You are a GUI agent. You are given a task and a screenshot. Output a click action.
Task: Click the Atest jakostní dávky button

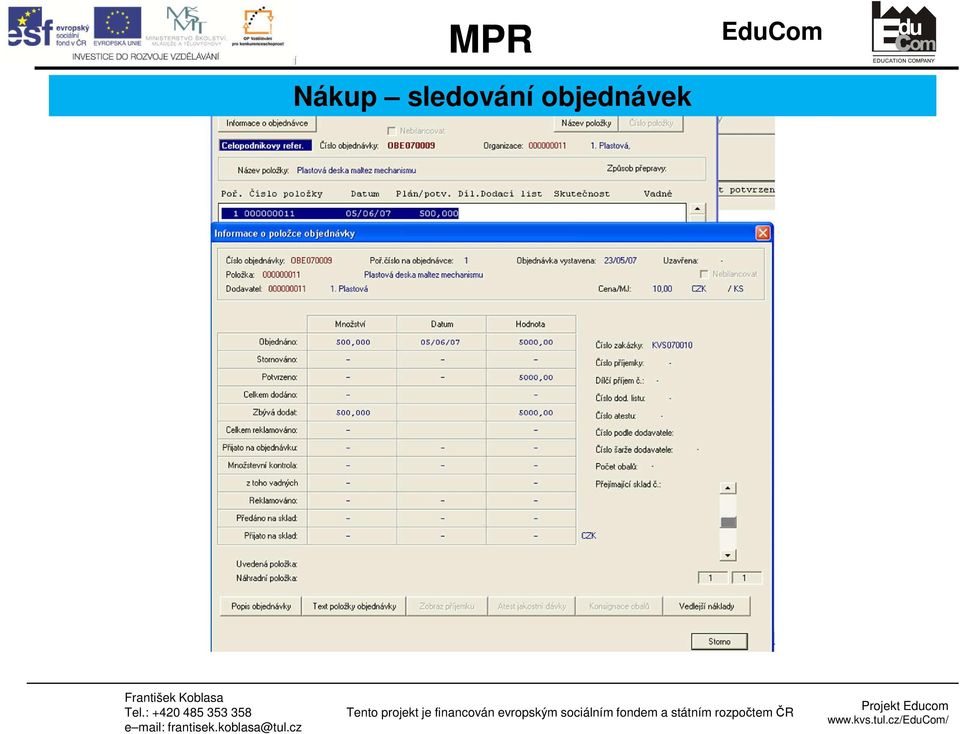point(531,606)
